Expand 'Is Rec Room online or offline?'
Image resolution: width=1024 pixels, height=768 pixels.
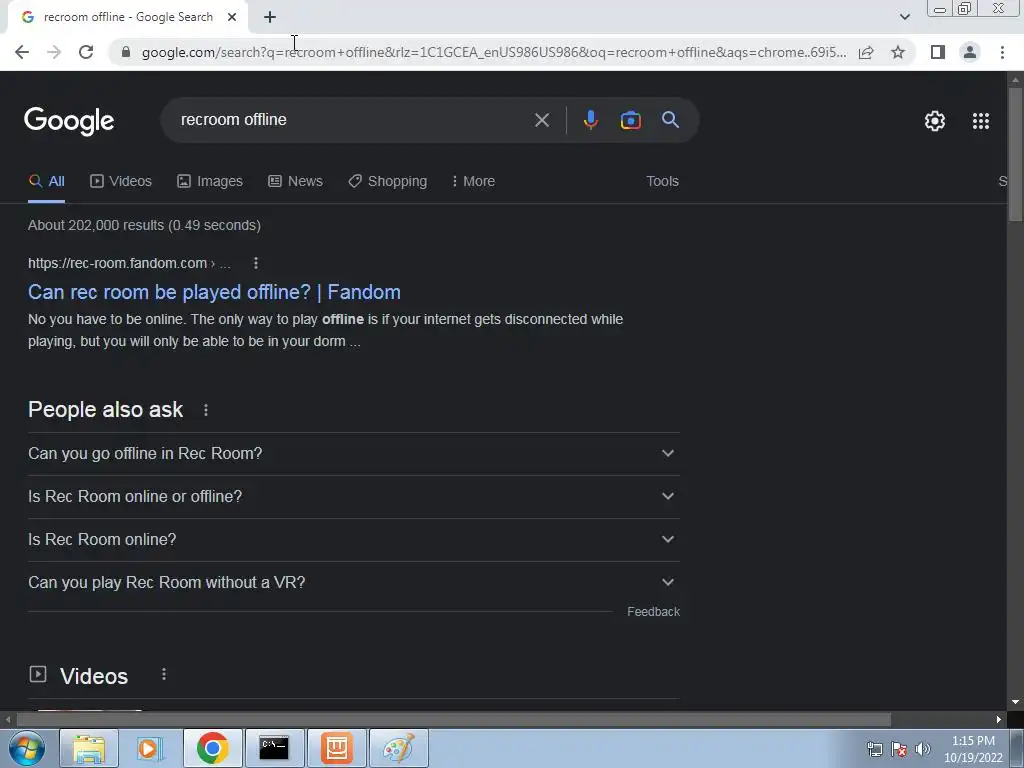(353, 496)
